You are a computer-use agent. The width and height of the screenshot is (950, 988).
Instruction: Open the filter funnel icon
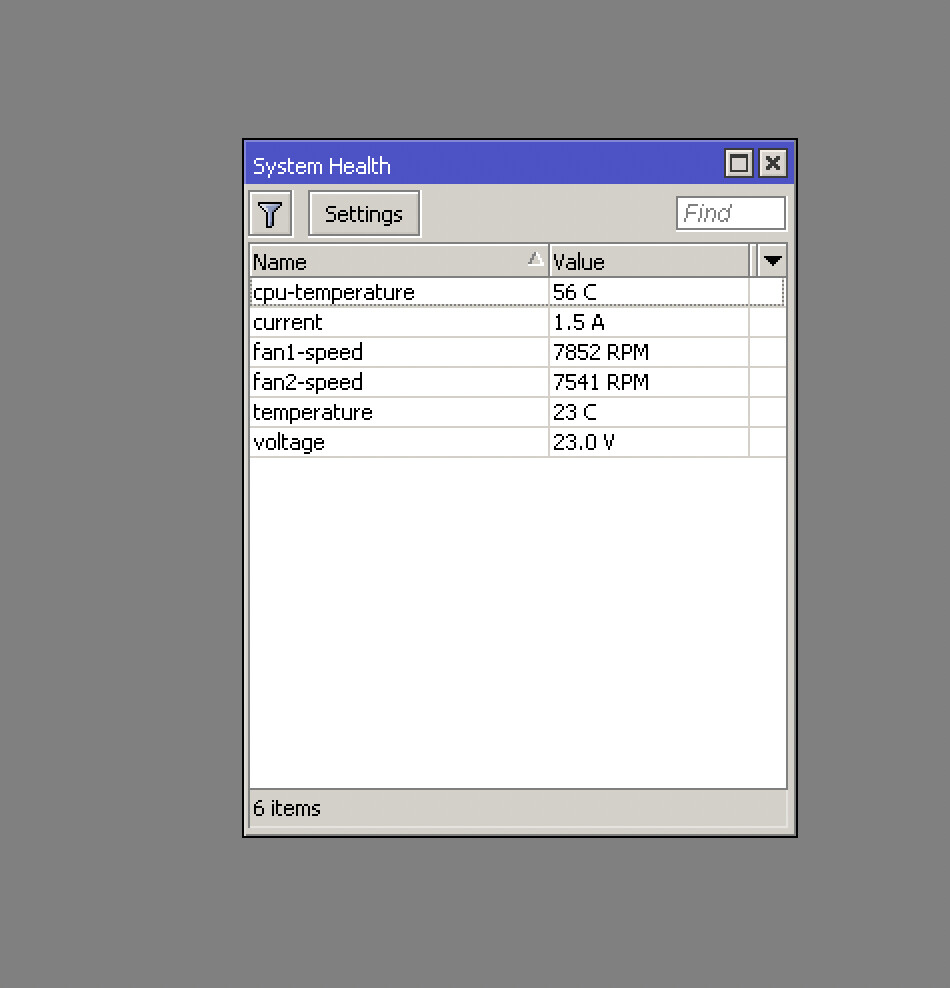point(269,212)
